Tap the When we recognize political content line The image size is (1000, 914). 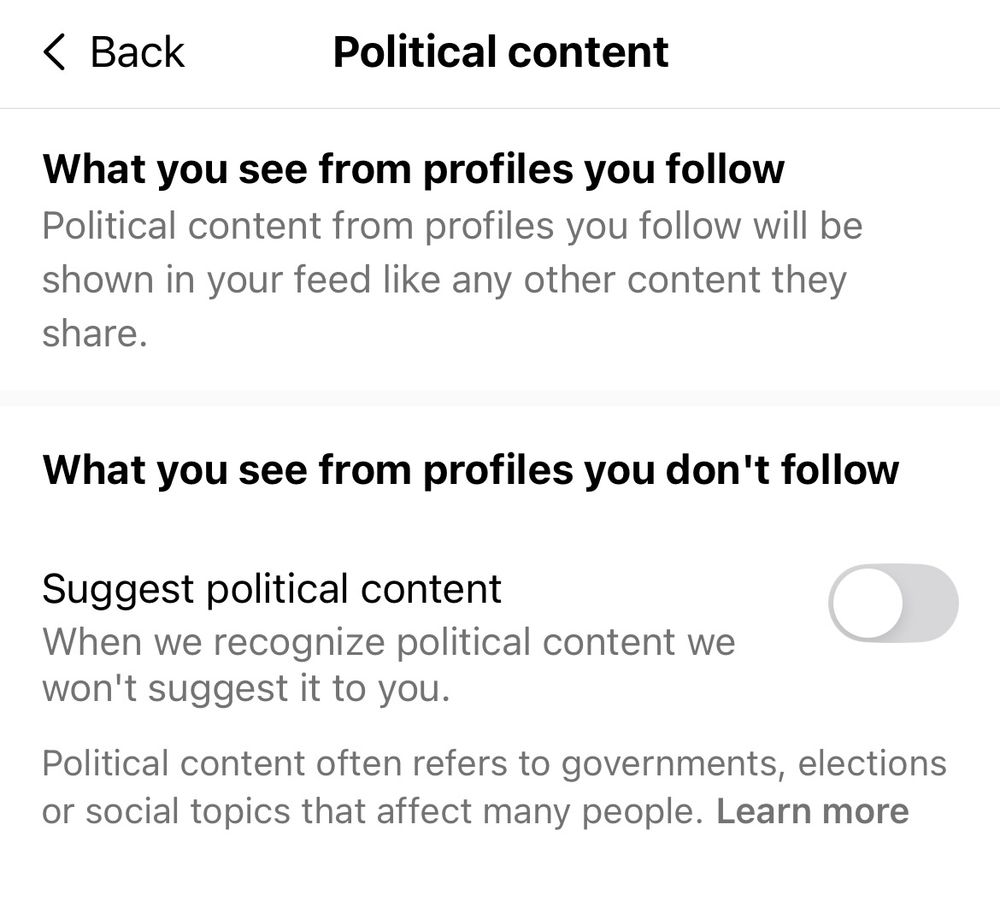(x=388, y=641)
